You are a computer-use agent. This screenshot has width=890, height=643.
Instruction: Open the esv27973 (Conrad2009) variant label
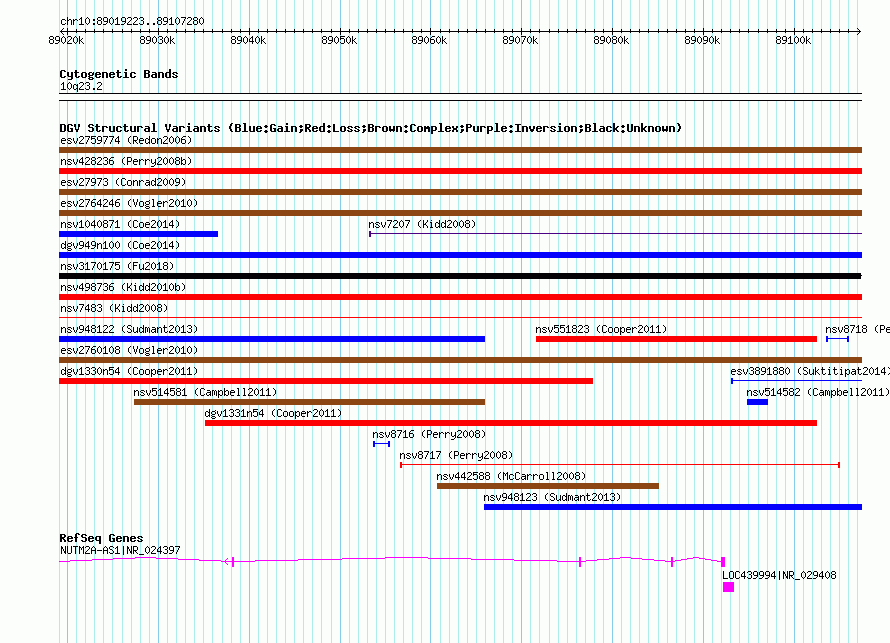[x=123, y=182]
